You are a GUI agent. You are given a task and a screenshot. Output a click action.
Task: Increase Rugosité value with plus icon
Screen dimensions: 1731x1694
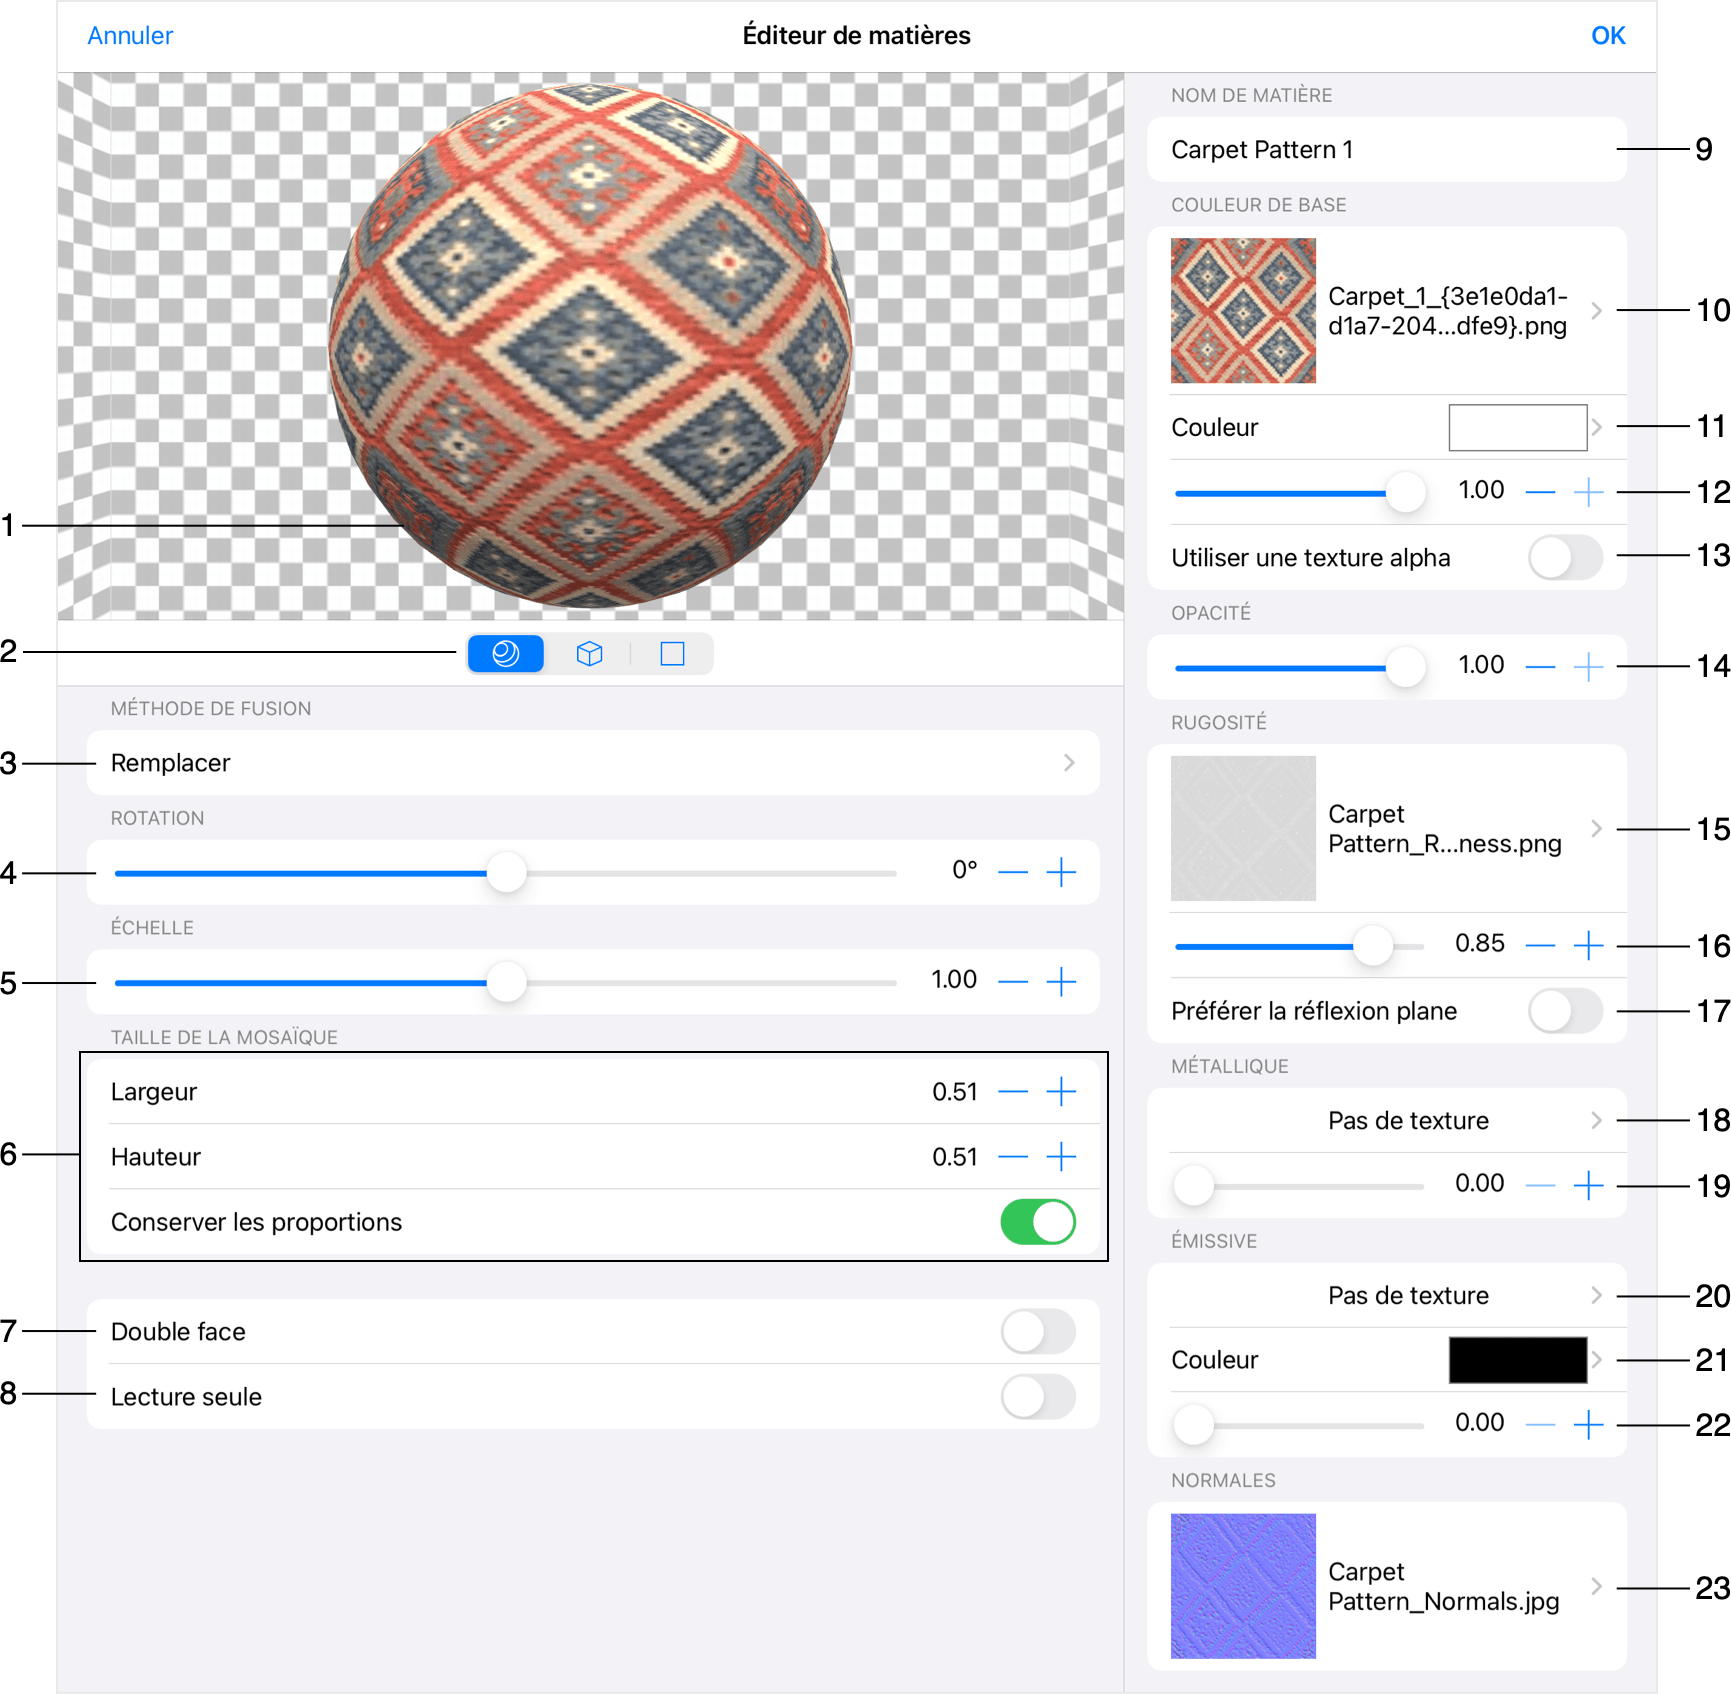point(1589,945)
